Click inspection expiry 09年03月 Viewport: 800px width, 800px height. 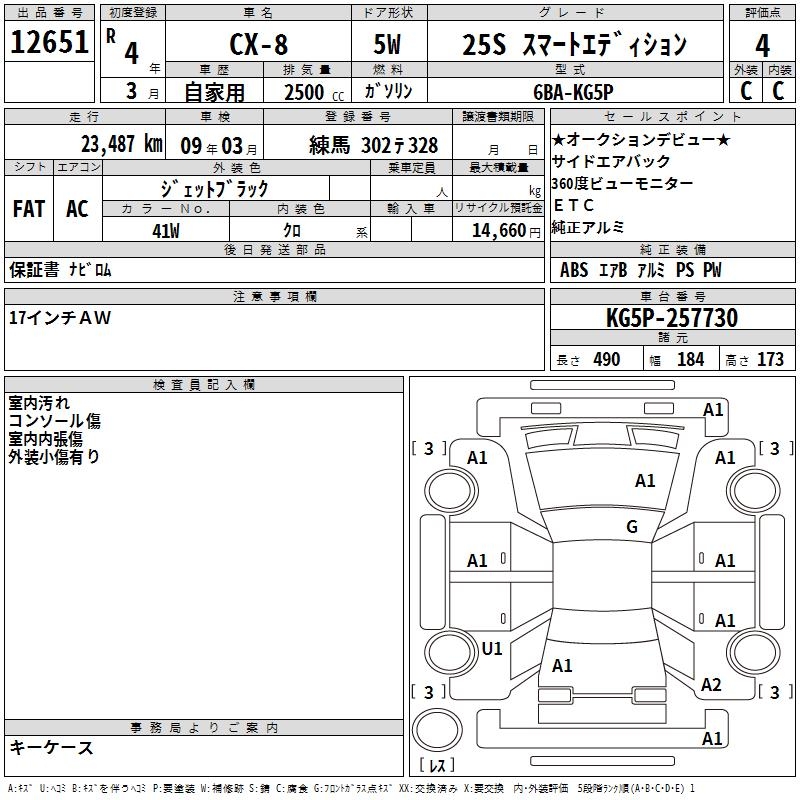click(x=219, y=146)
